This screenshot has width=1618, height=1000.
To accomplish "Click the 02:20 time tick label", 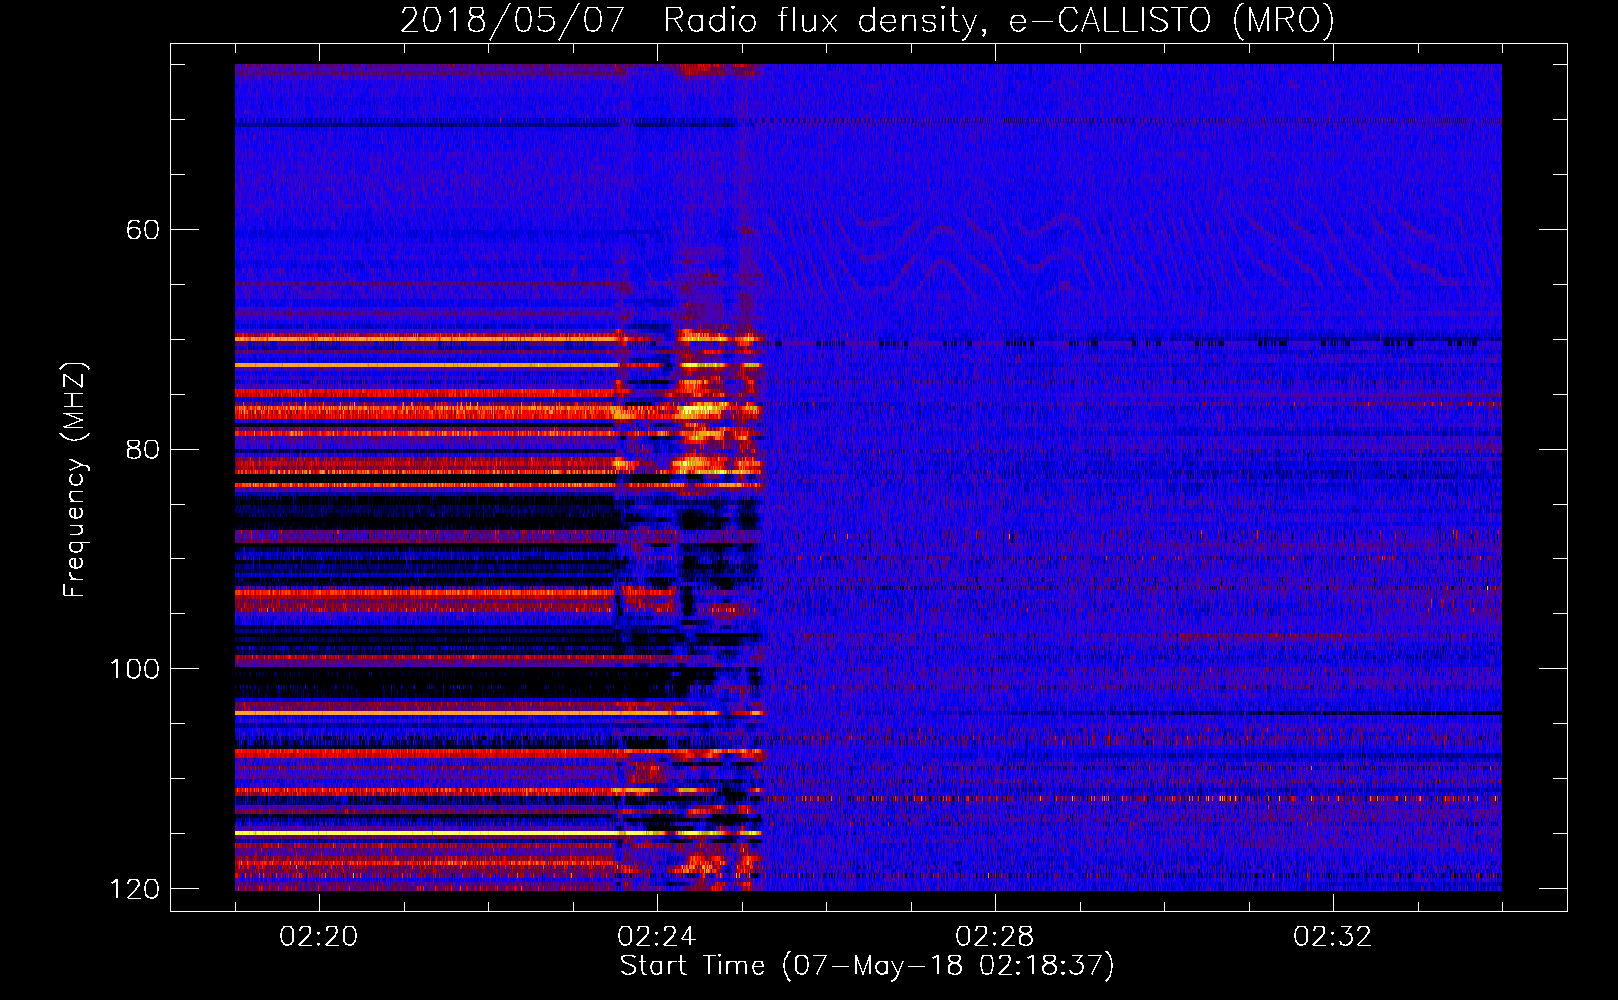I will [319, 936].
